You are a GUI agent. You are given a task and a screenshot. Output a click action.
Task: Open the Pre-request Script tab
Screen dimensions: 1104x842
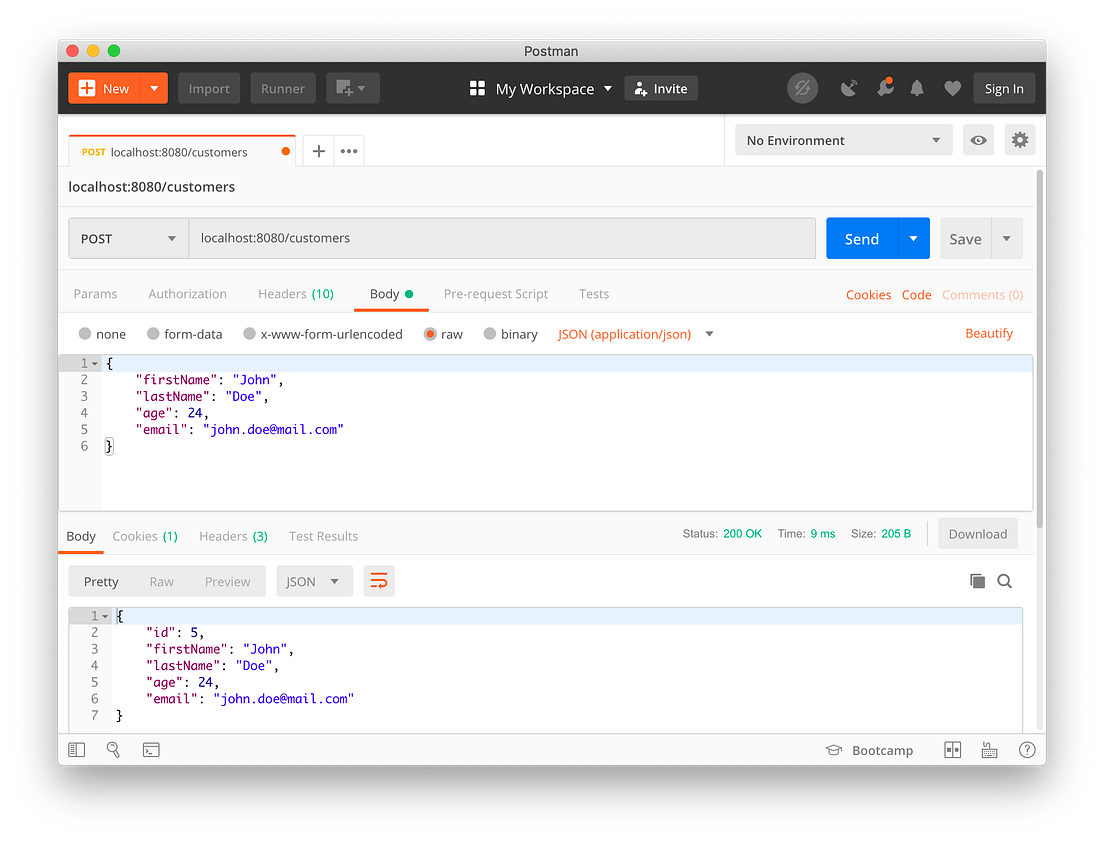tap(496, 293)
